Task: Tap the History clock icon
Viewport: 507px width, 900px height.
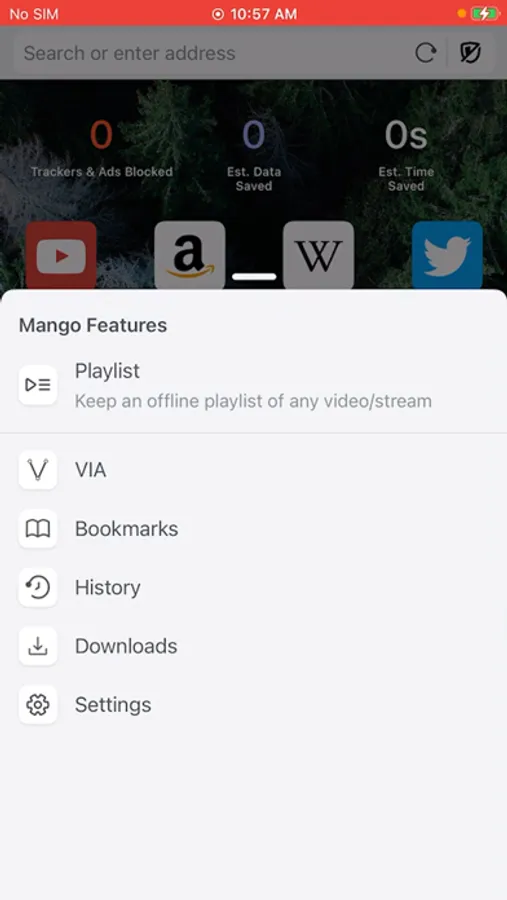Action: point(38,587)
